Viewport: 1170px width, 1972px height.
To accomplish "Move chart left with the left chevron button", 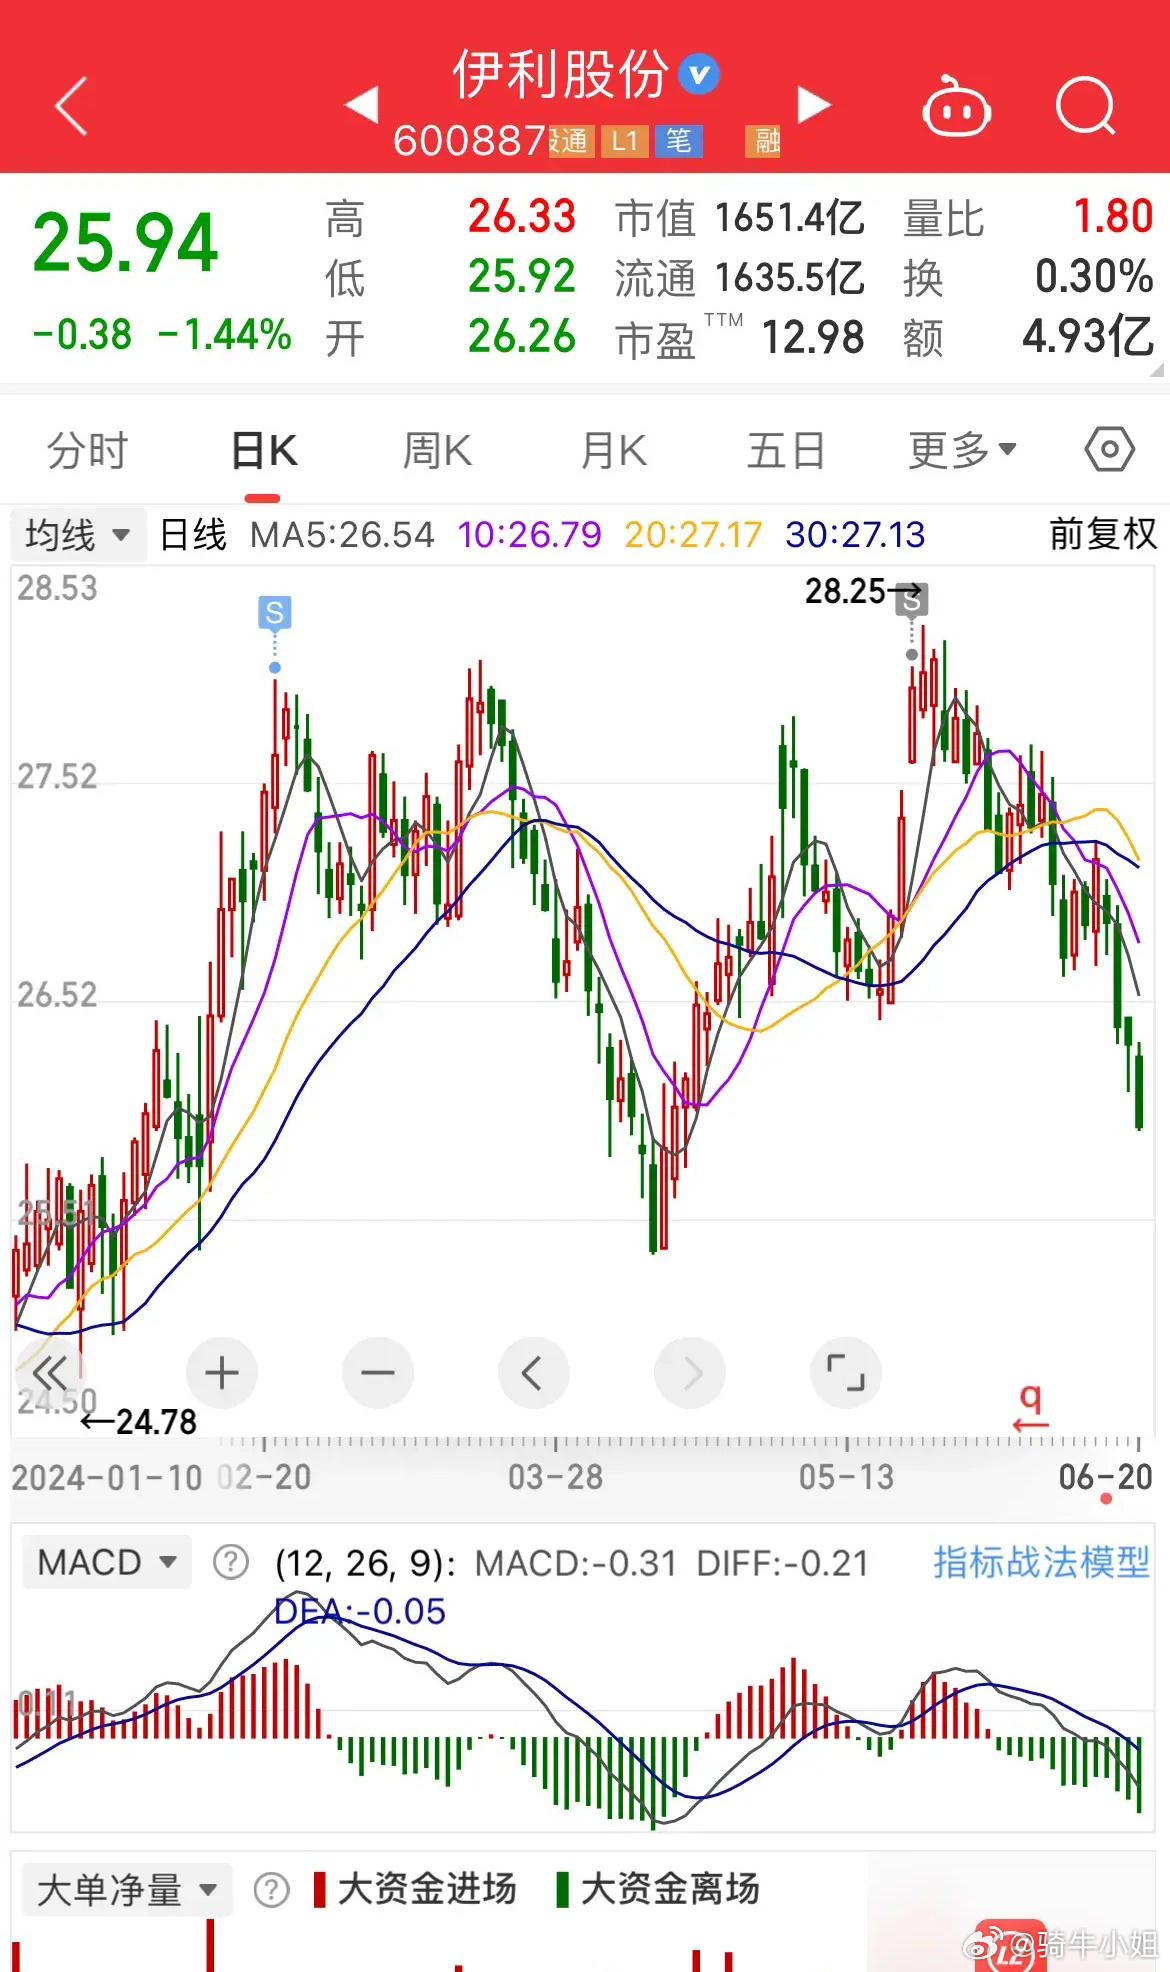I will (x=534, y=1372).
